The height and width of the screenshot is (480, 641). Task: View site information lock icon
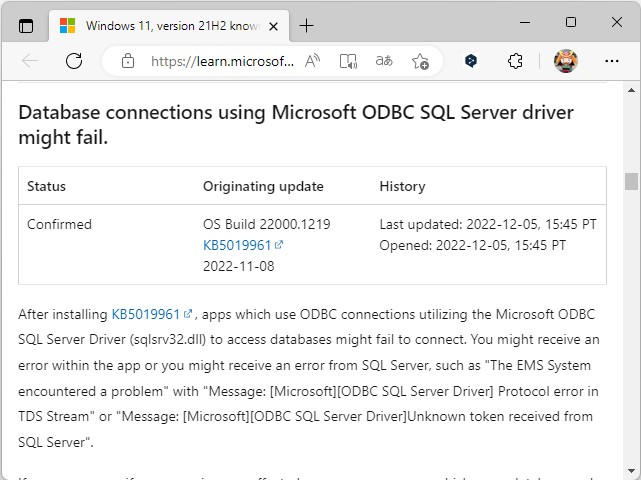pyautogui.click(x=127, y=61)
